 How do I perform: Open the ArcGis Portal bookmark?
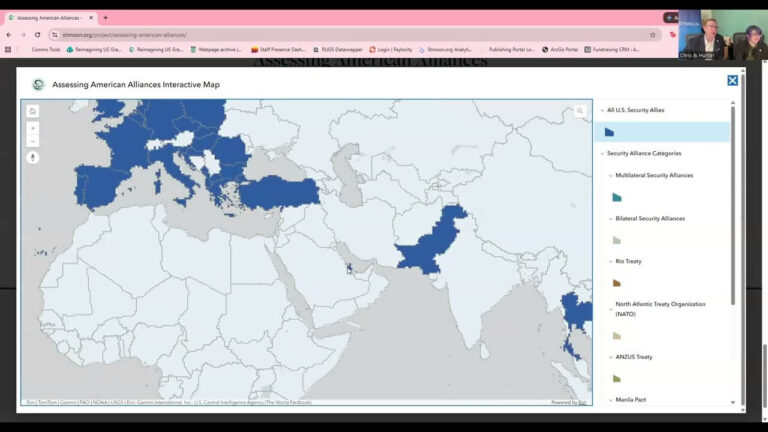560,49
